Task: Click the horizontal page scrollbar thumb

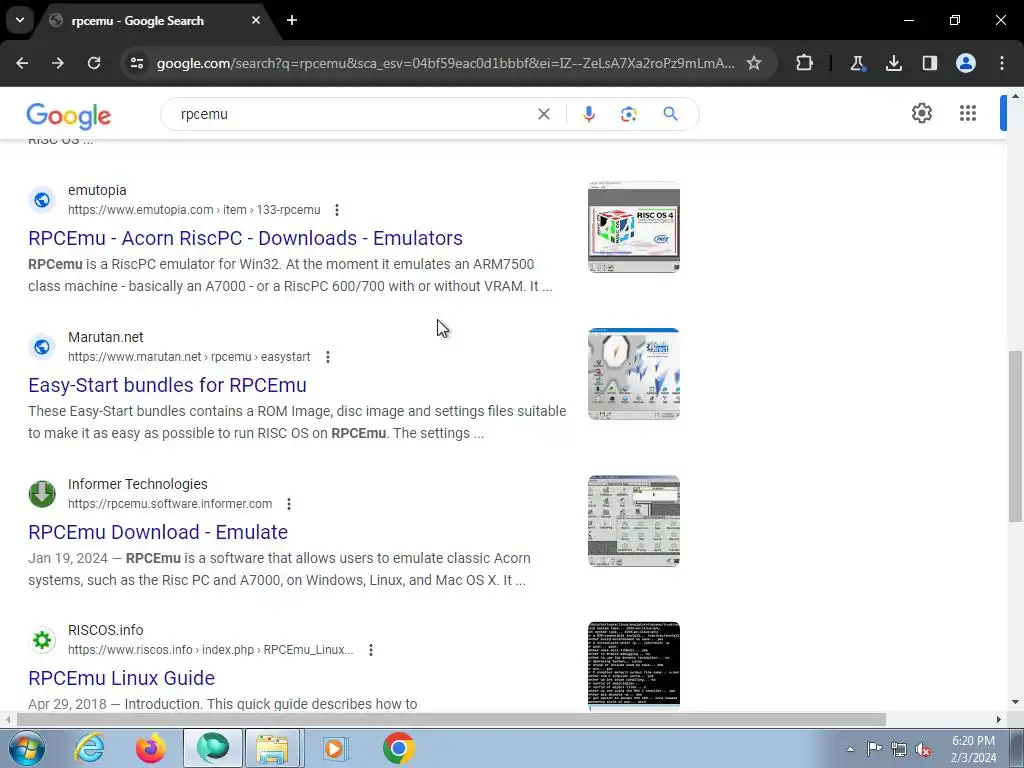Action: tap(451, 719)
